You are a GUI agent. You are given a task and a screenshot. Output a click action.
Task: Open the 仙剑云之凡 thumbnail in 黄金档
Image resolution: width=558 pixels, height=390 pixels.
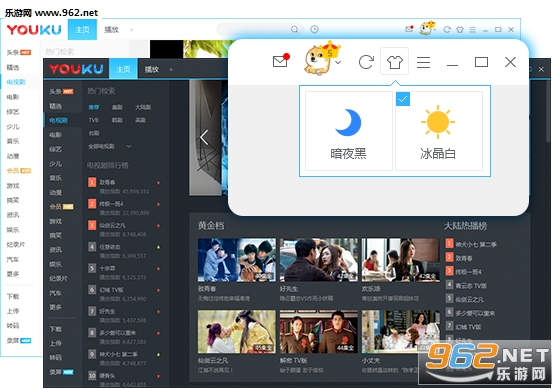click(x=237, y=332)
